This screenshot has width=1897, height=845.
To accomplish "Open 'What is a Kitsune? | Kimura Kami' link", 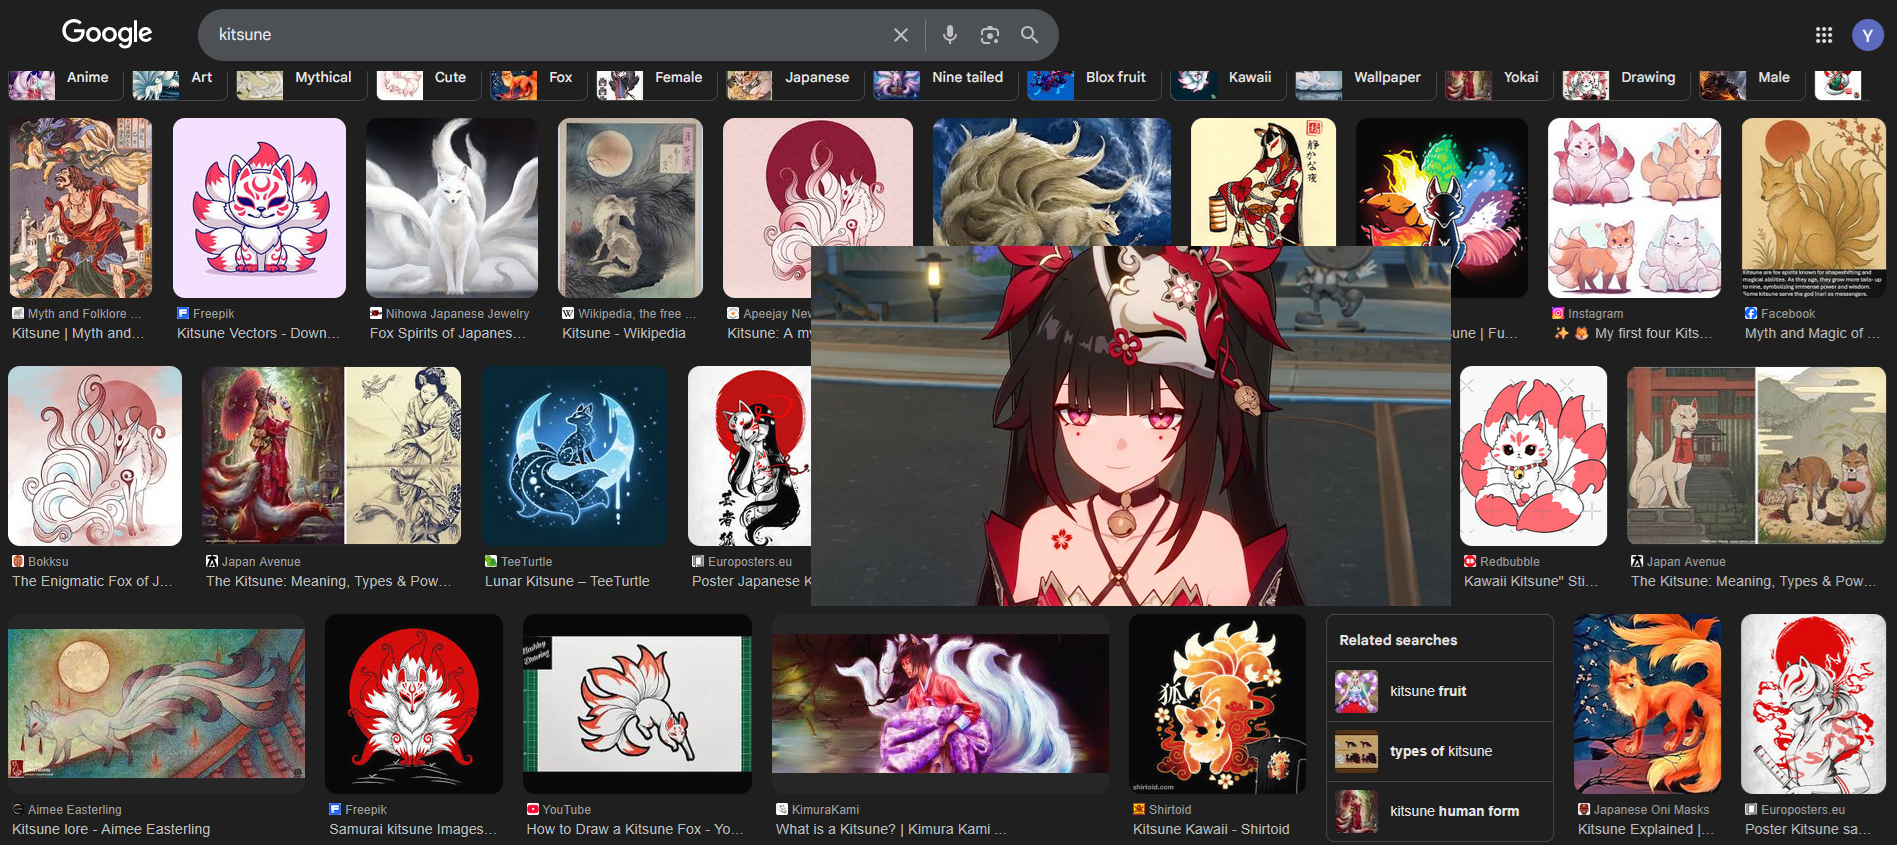I will [x=891, y=829].
